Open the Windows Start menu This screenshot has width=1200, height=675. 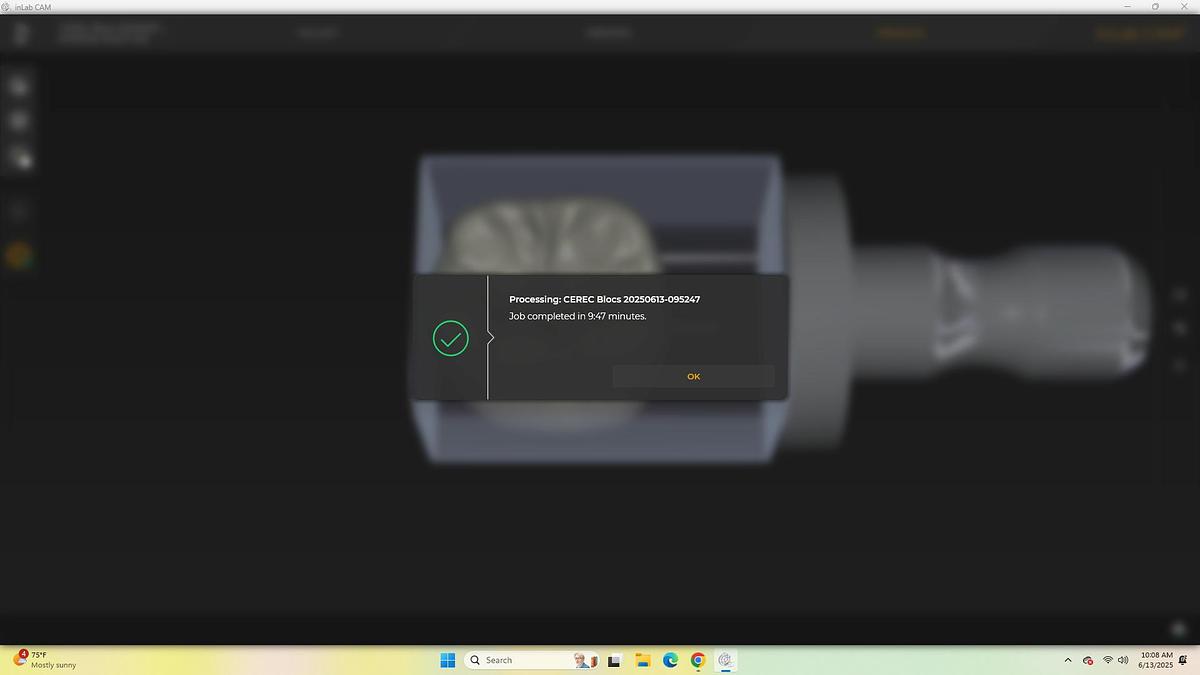pyautogui.click(x=448, y=660)
